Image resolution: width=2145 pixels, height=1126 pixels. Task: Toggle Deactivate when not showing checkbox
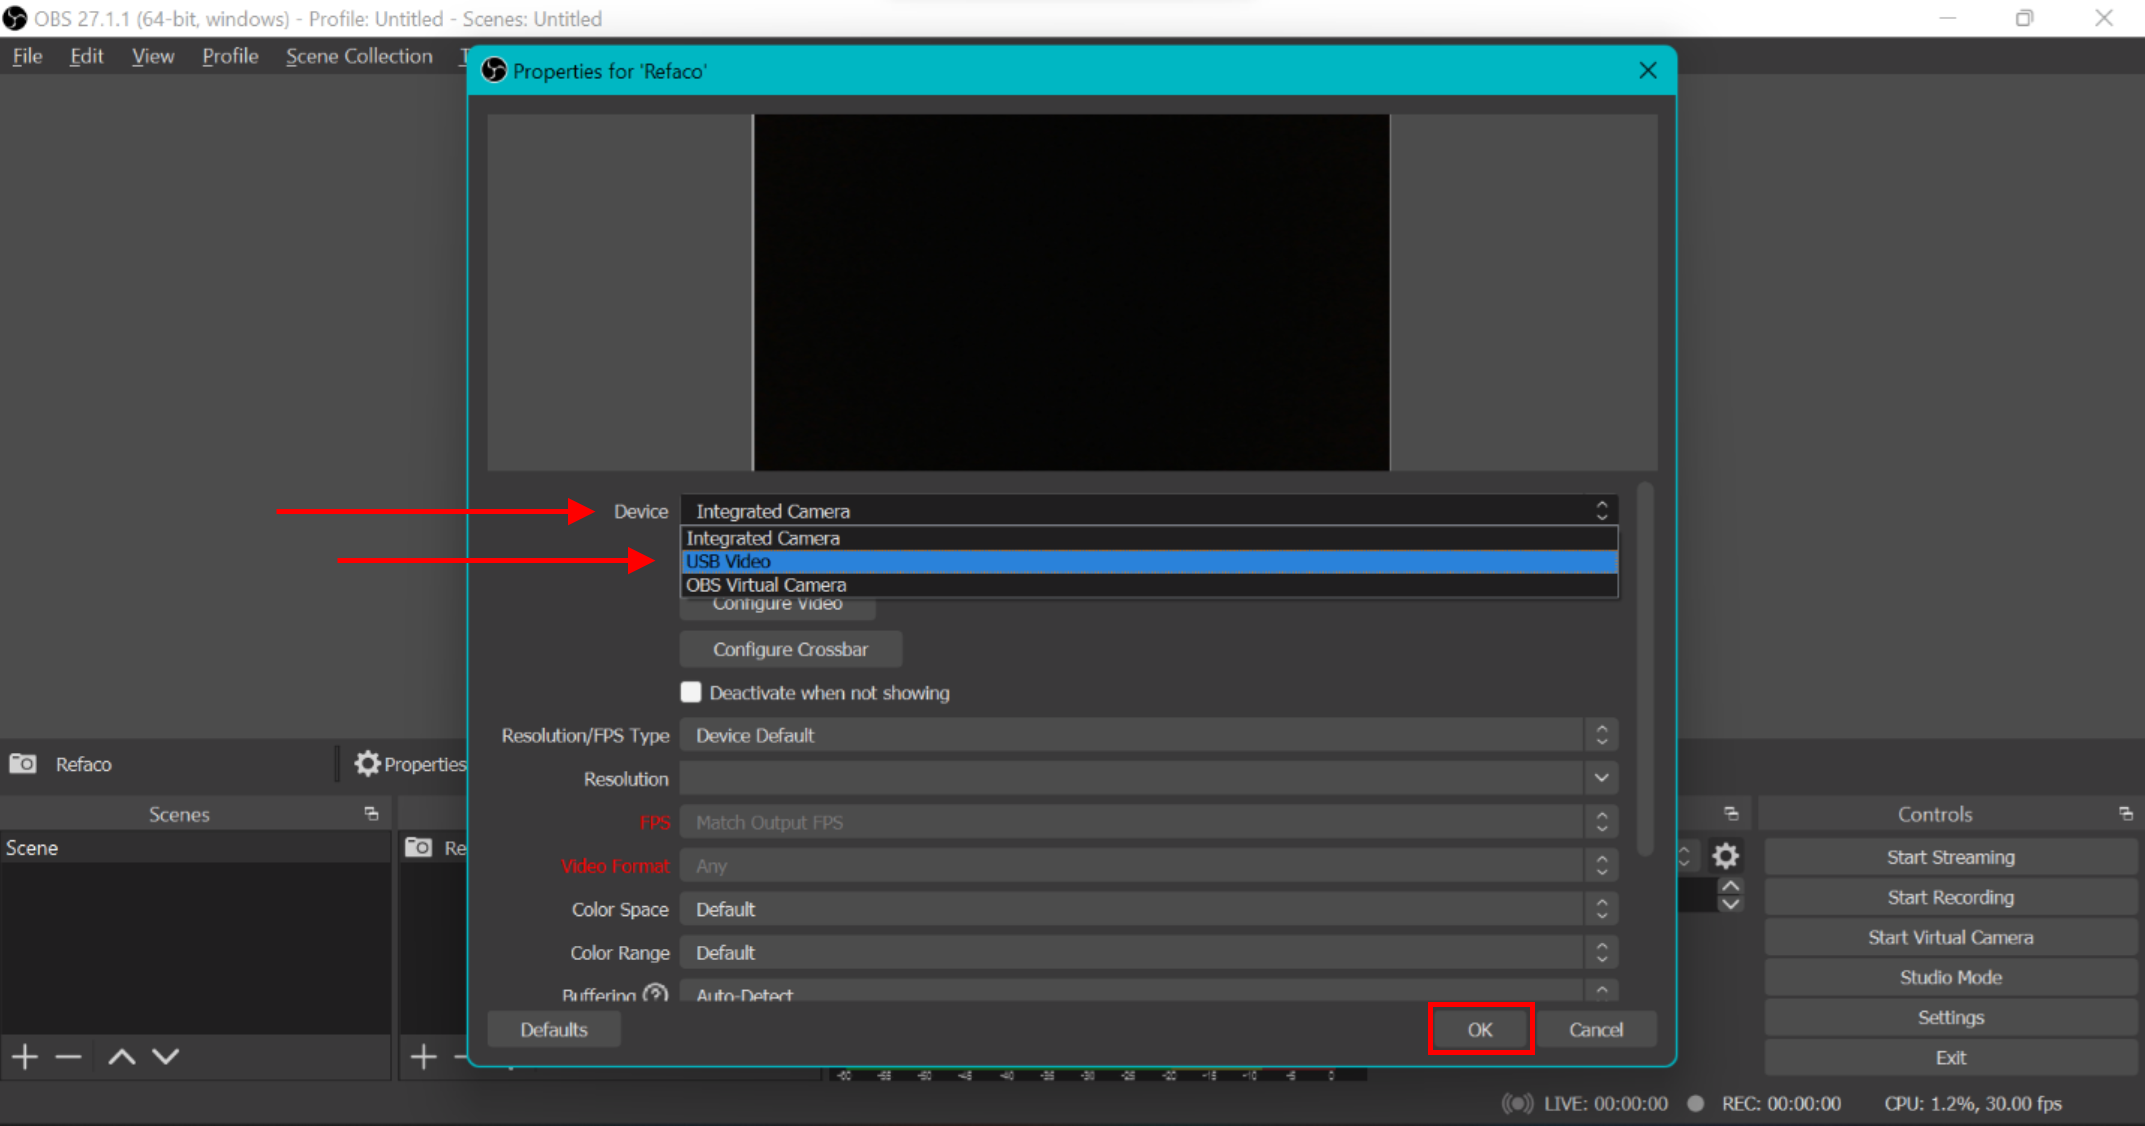coord(691,693)
